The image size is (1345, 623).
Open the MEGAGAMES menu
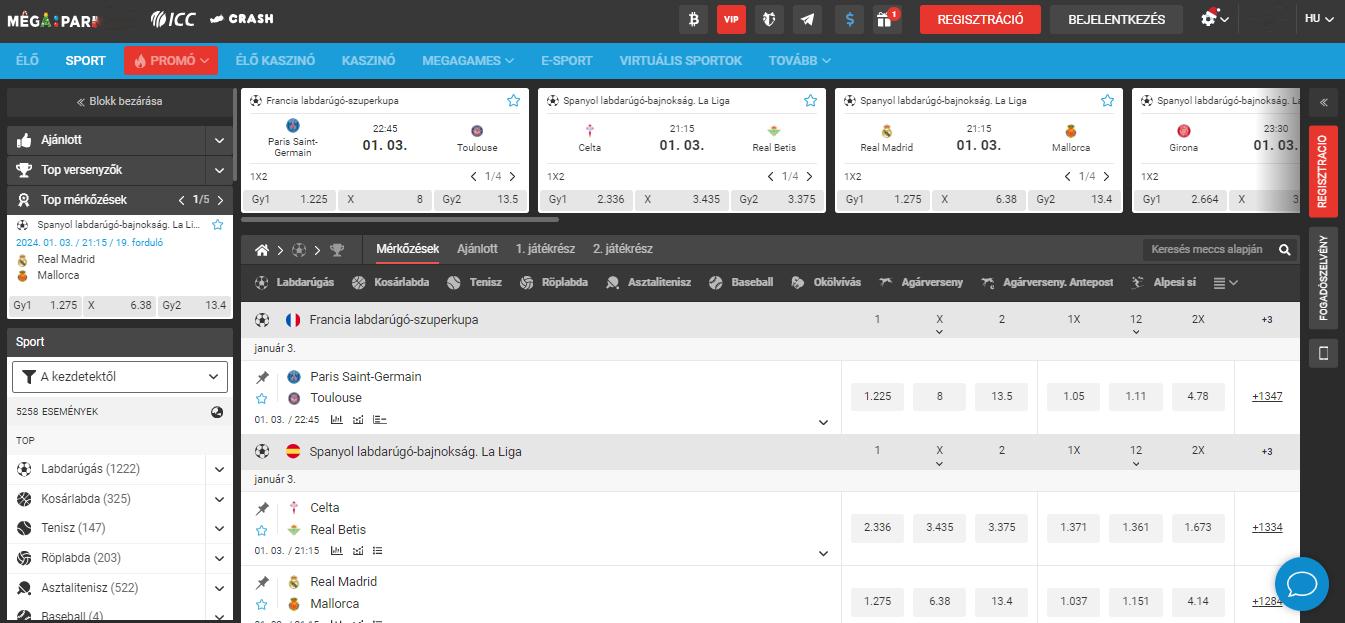coord(468,60)
